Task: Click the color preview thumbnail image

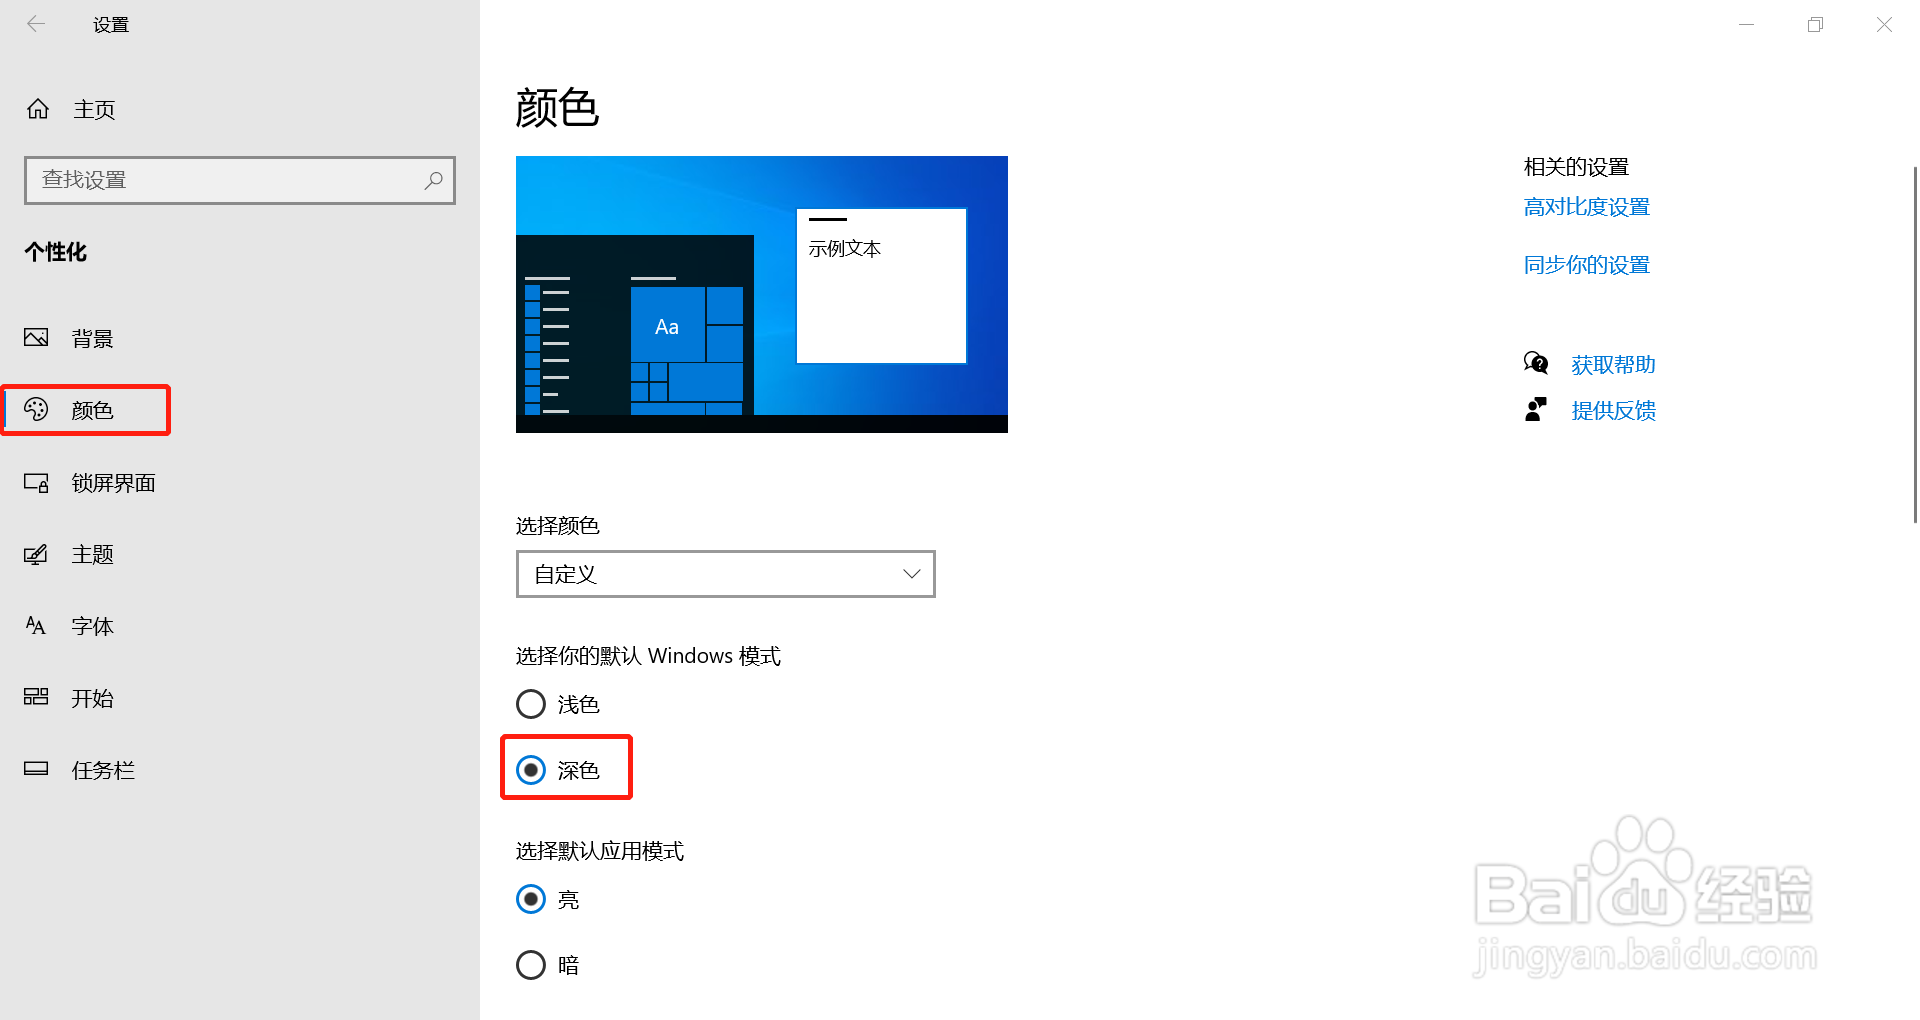Action: tap(762, 294)
